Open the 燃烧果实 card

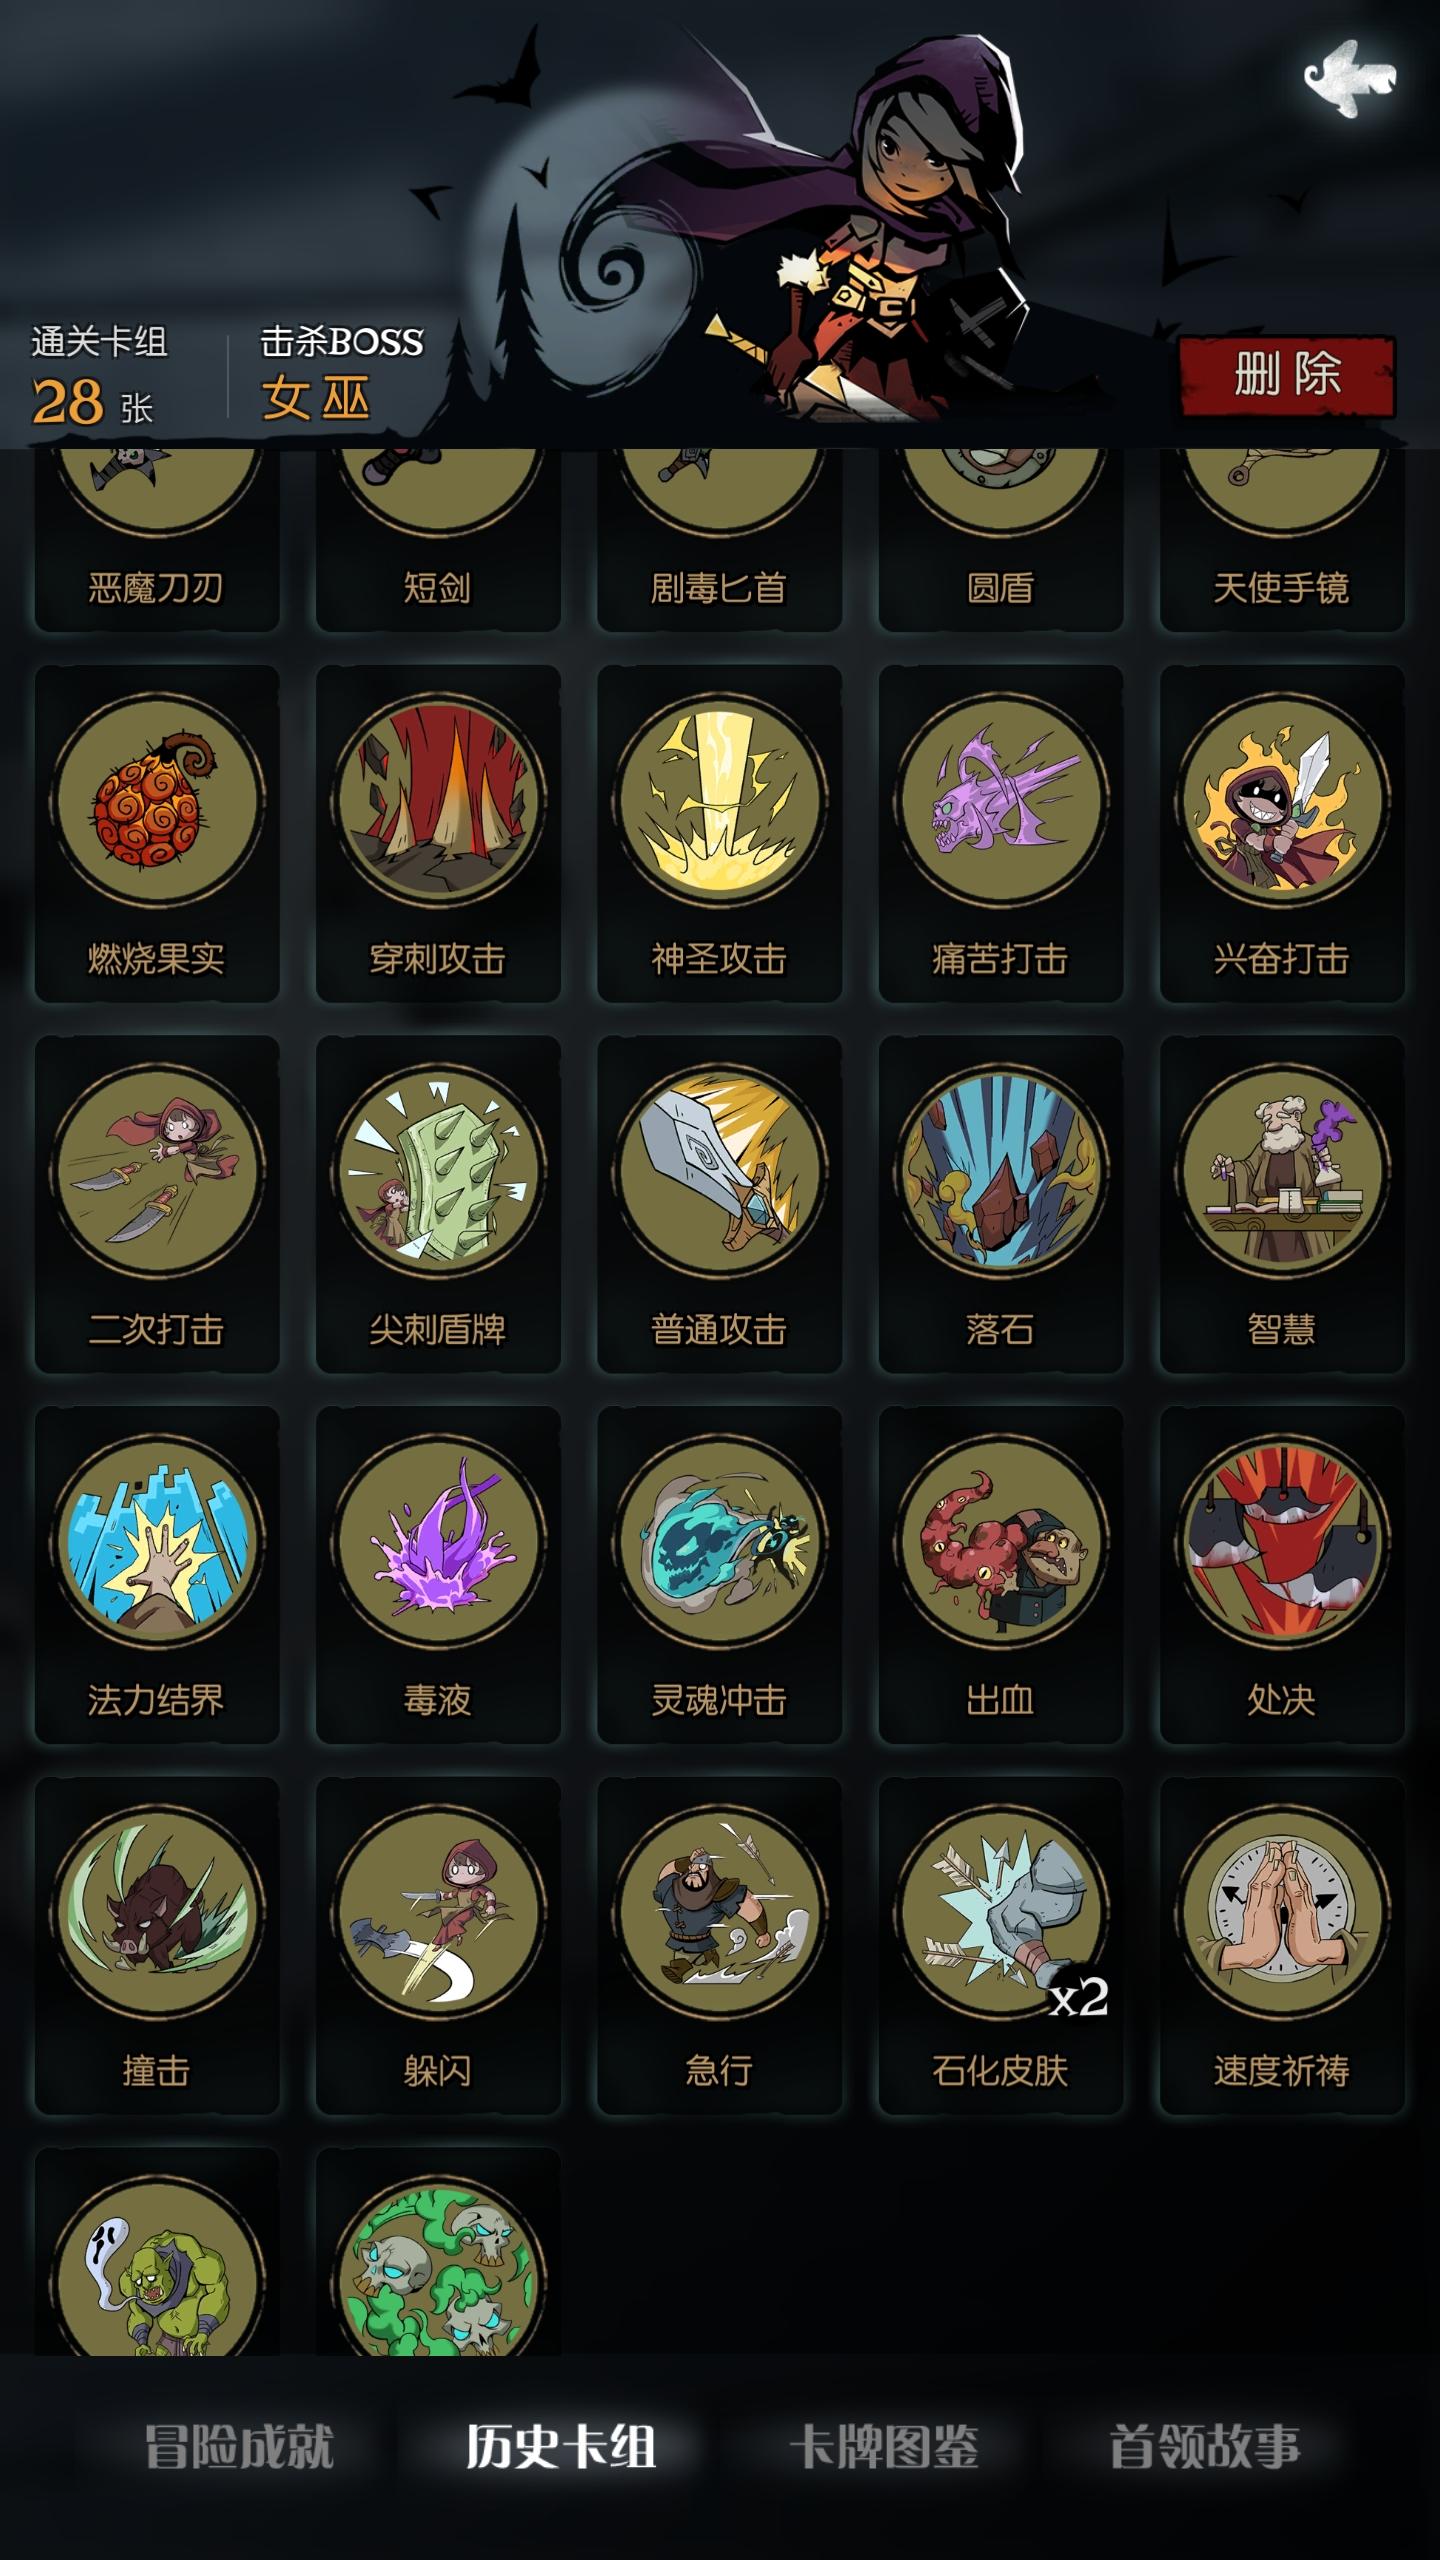click(157, 833)
